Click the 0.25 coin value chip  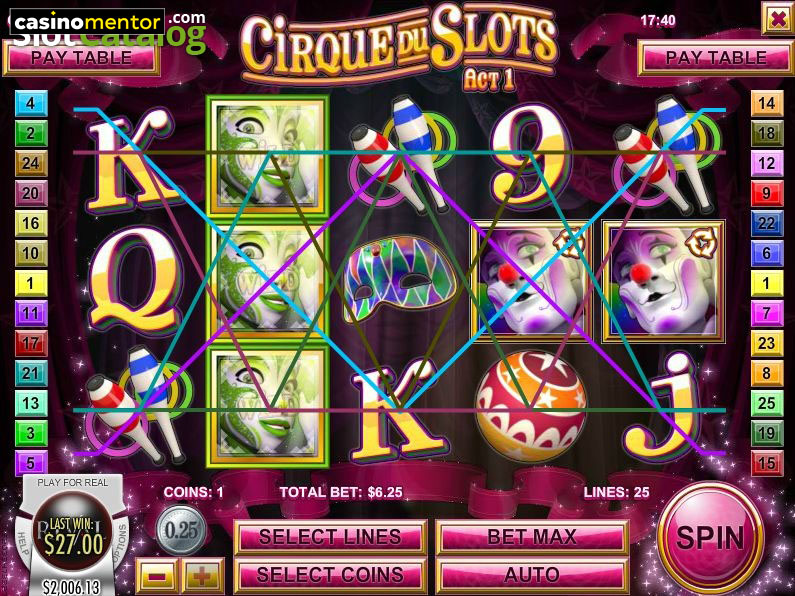(x=181, y=530)
